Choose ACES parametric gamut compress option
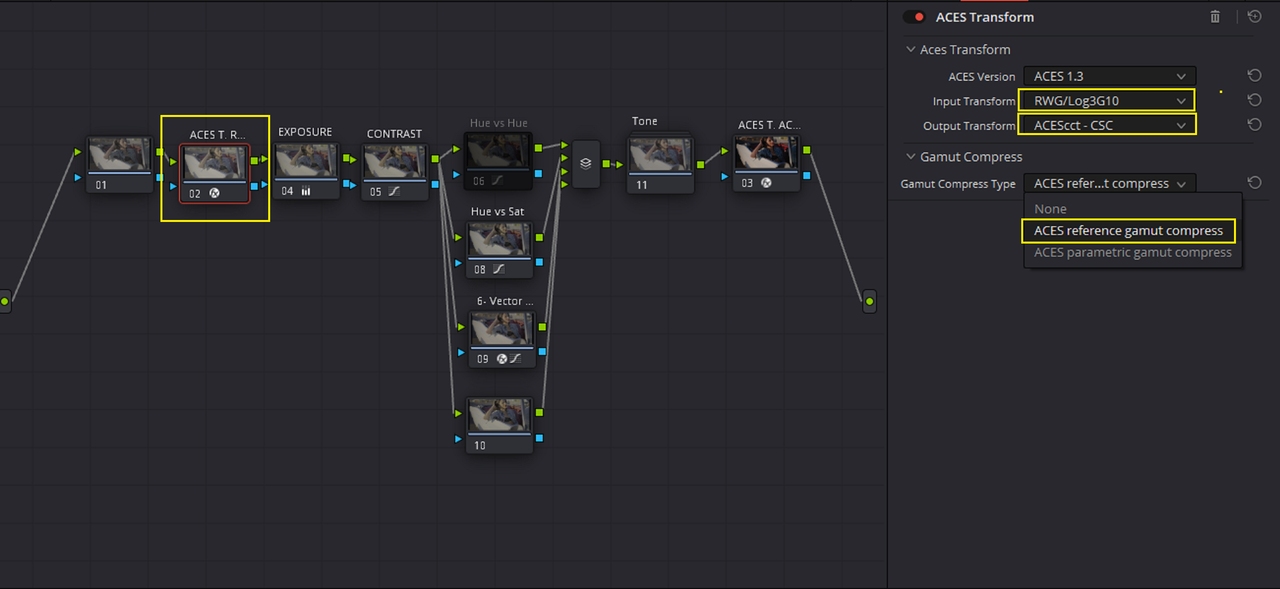 [x=1133, y=252]
